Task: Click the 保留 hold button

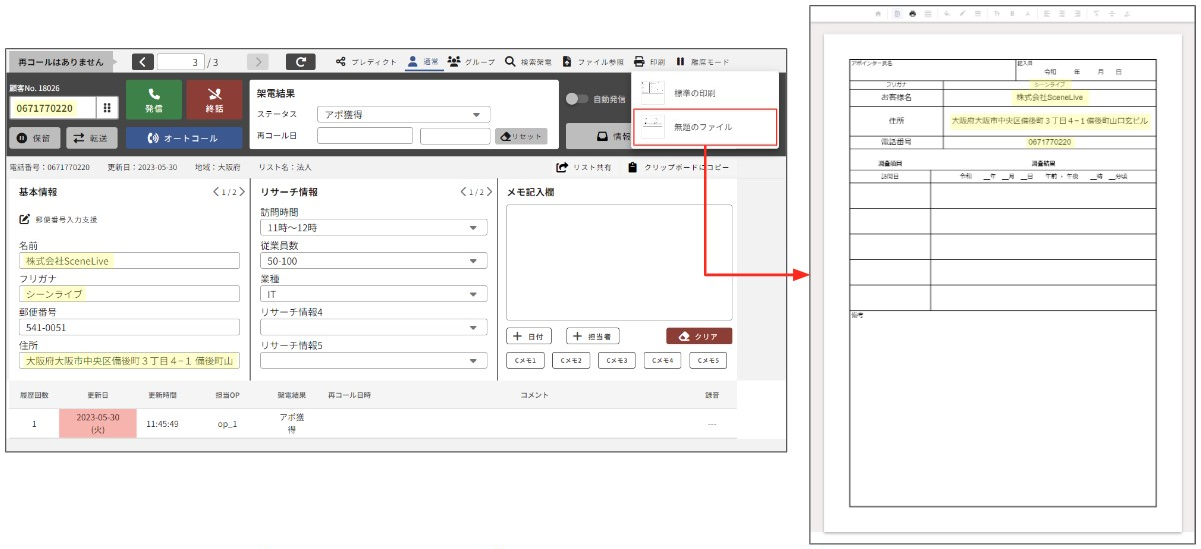Action: click(34, 137)
